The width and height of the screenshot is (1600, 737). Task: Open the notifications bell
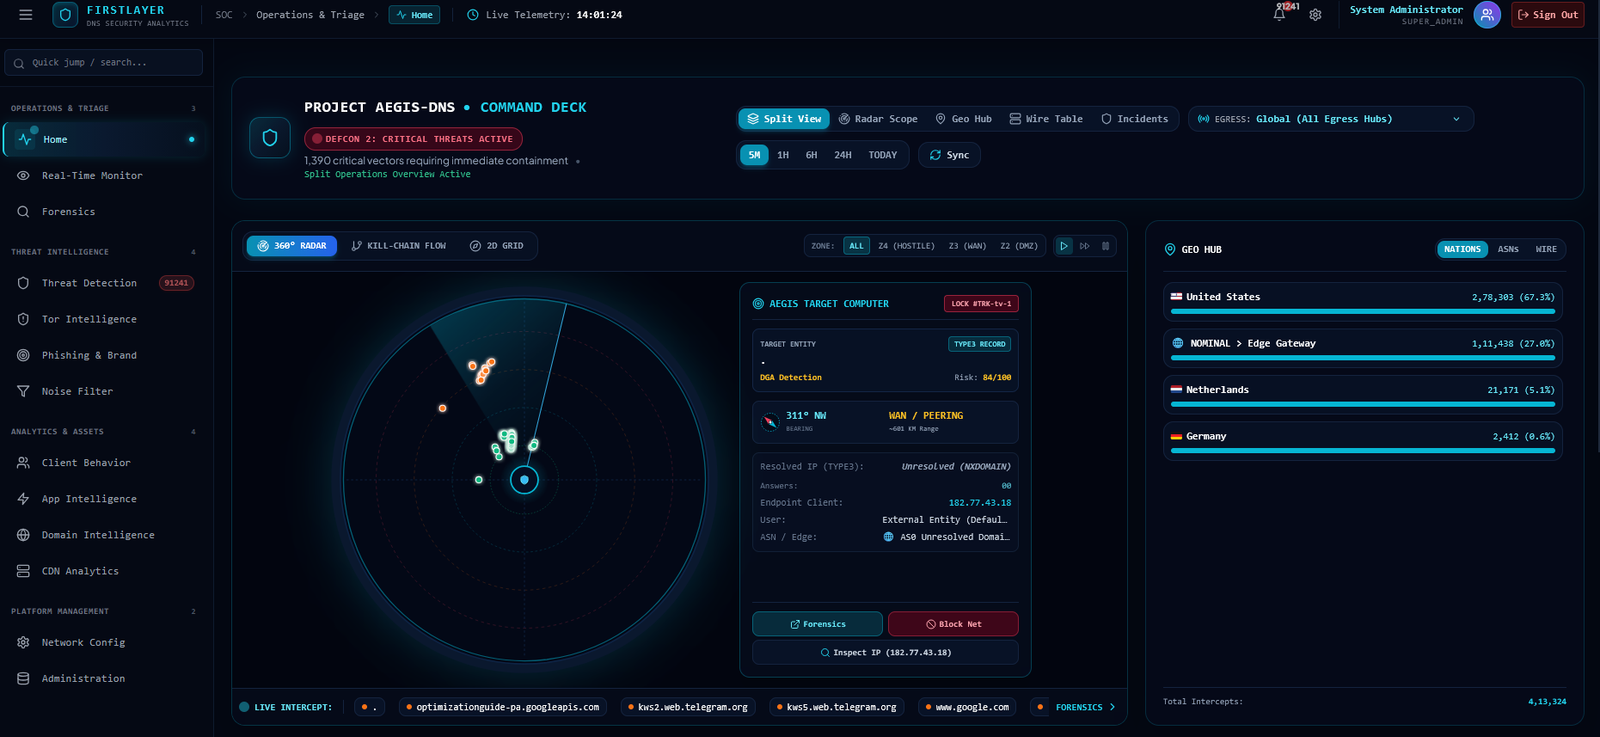point(1279,14)
